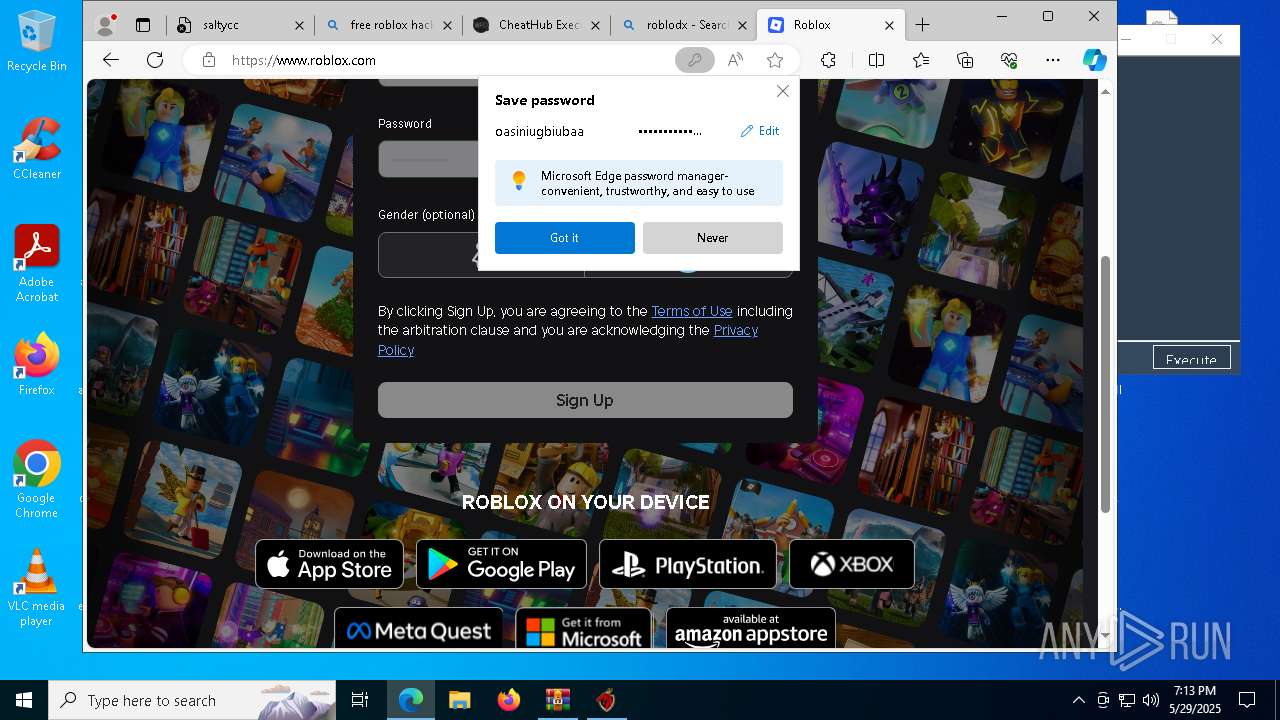The image size is (1280, 720).
Task: Click Never to decline saving
Action: click(x=713, y=238)
